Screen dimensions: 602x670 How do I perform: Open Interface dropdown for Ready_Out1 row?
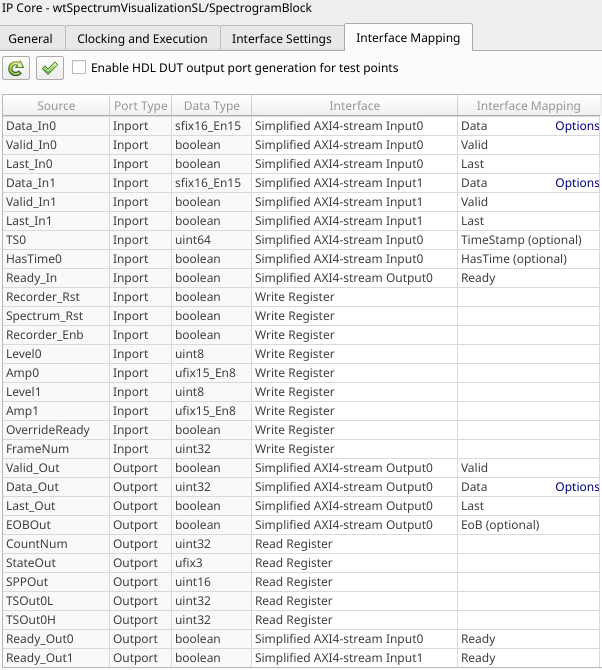354,658
